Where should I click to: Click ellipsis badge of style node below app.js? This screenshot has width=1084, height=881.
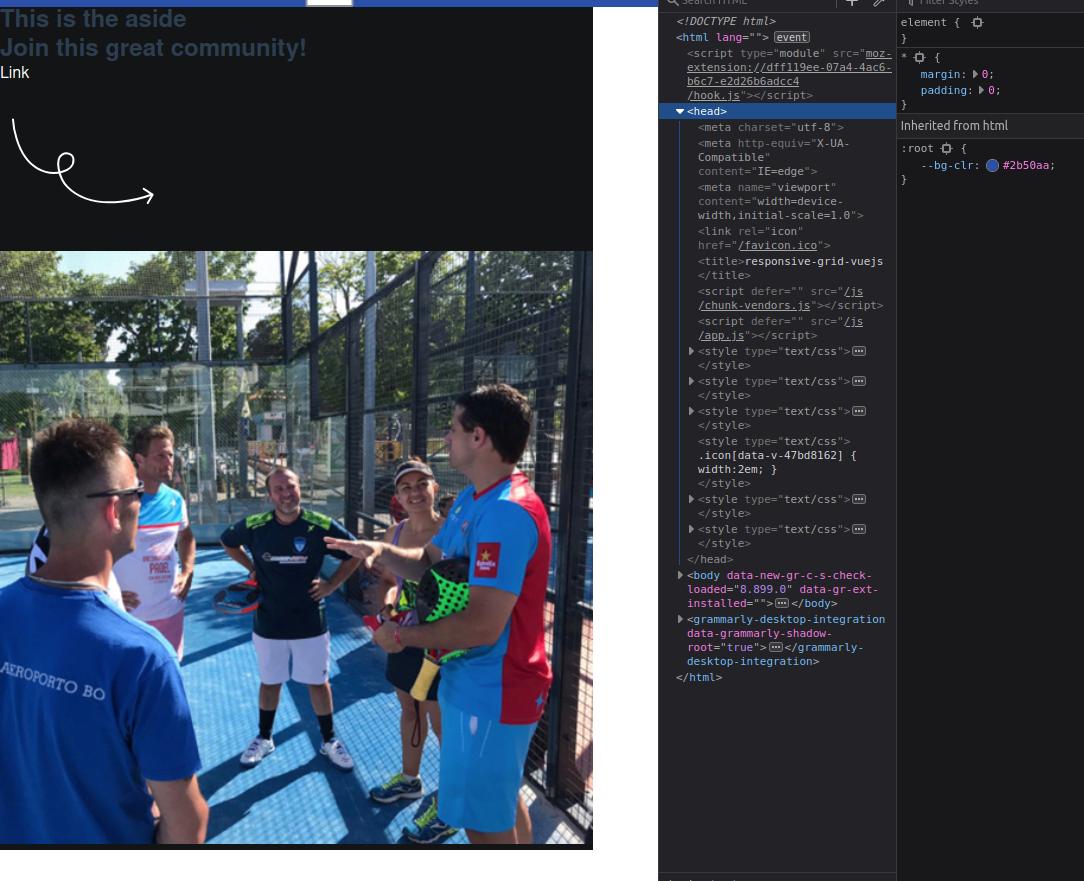[859, 351]
